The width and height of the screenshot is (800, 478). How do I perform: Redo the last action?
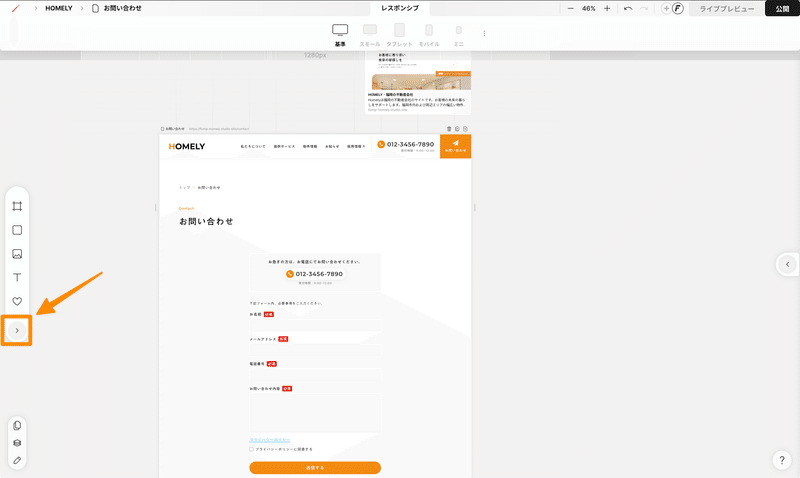[x=644, y=9]
